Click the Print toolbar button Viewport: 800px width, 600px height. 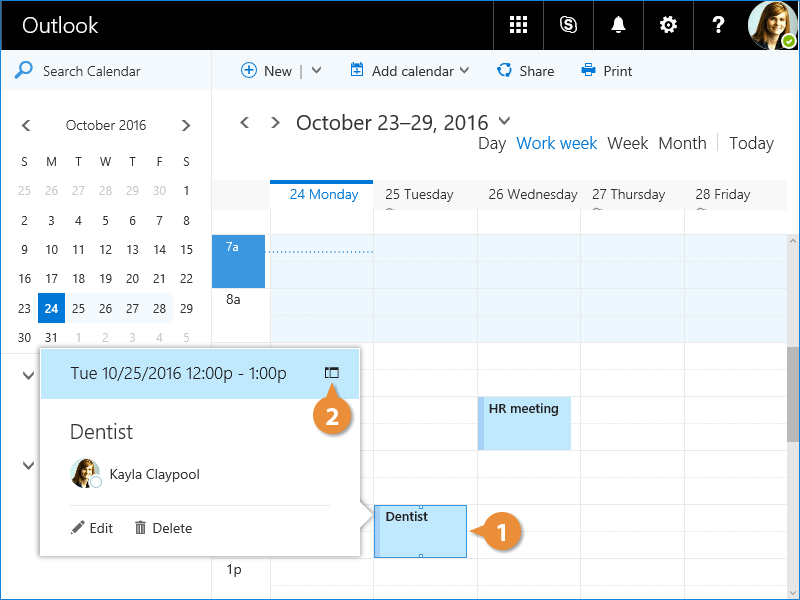click(x=606, y=71)
